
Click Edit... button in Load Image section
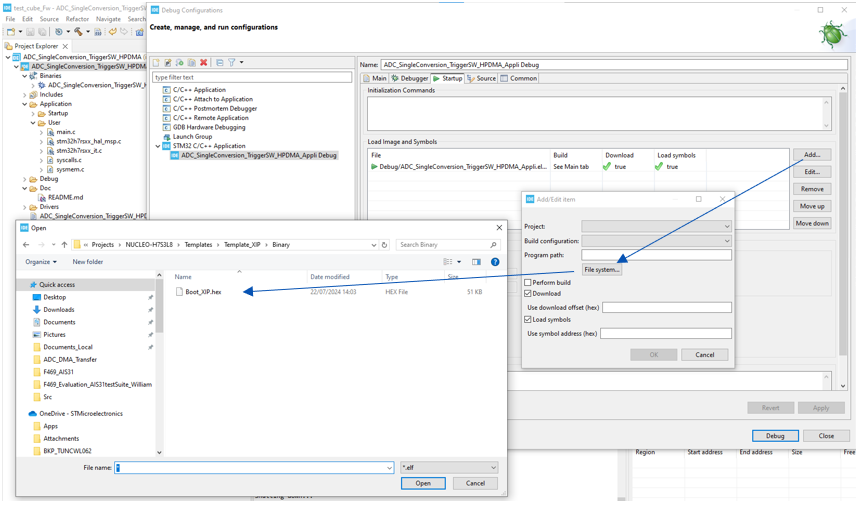coord(812,172)
